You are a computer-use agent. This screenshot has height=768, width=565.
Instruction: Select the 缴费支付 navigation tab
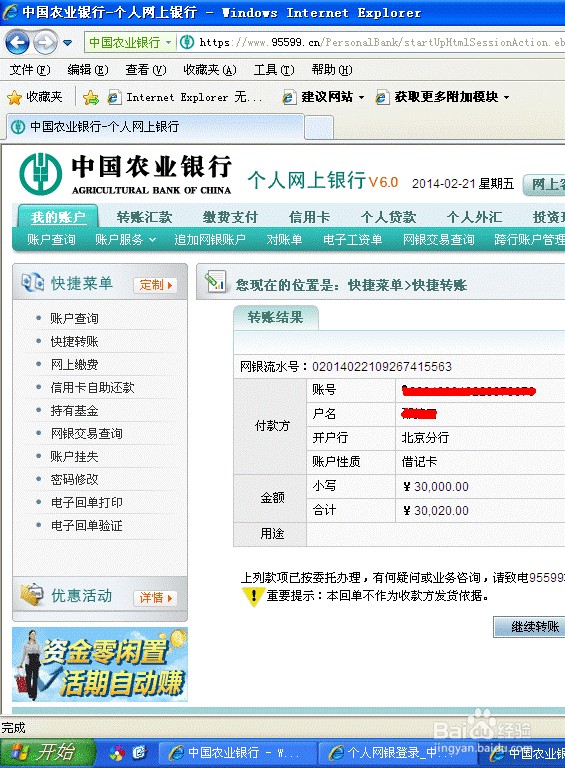[230, 217]
